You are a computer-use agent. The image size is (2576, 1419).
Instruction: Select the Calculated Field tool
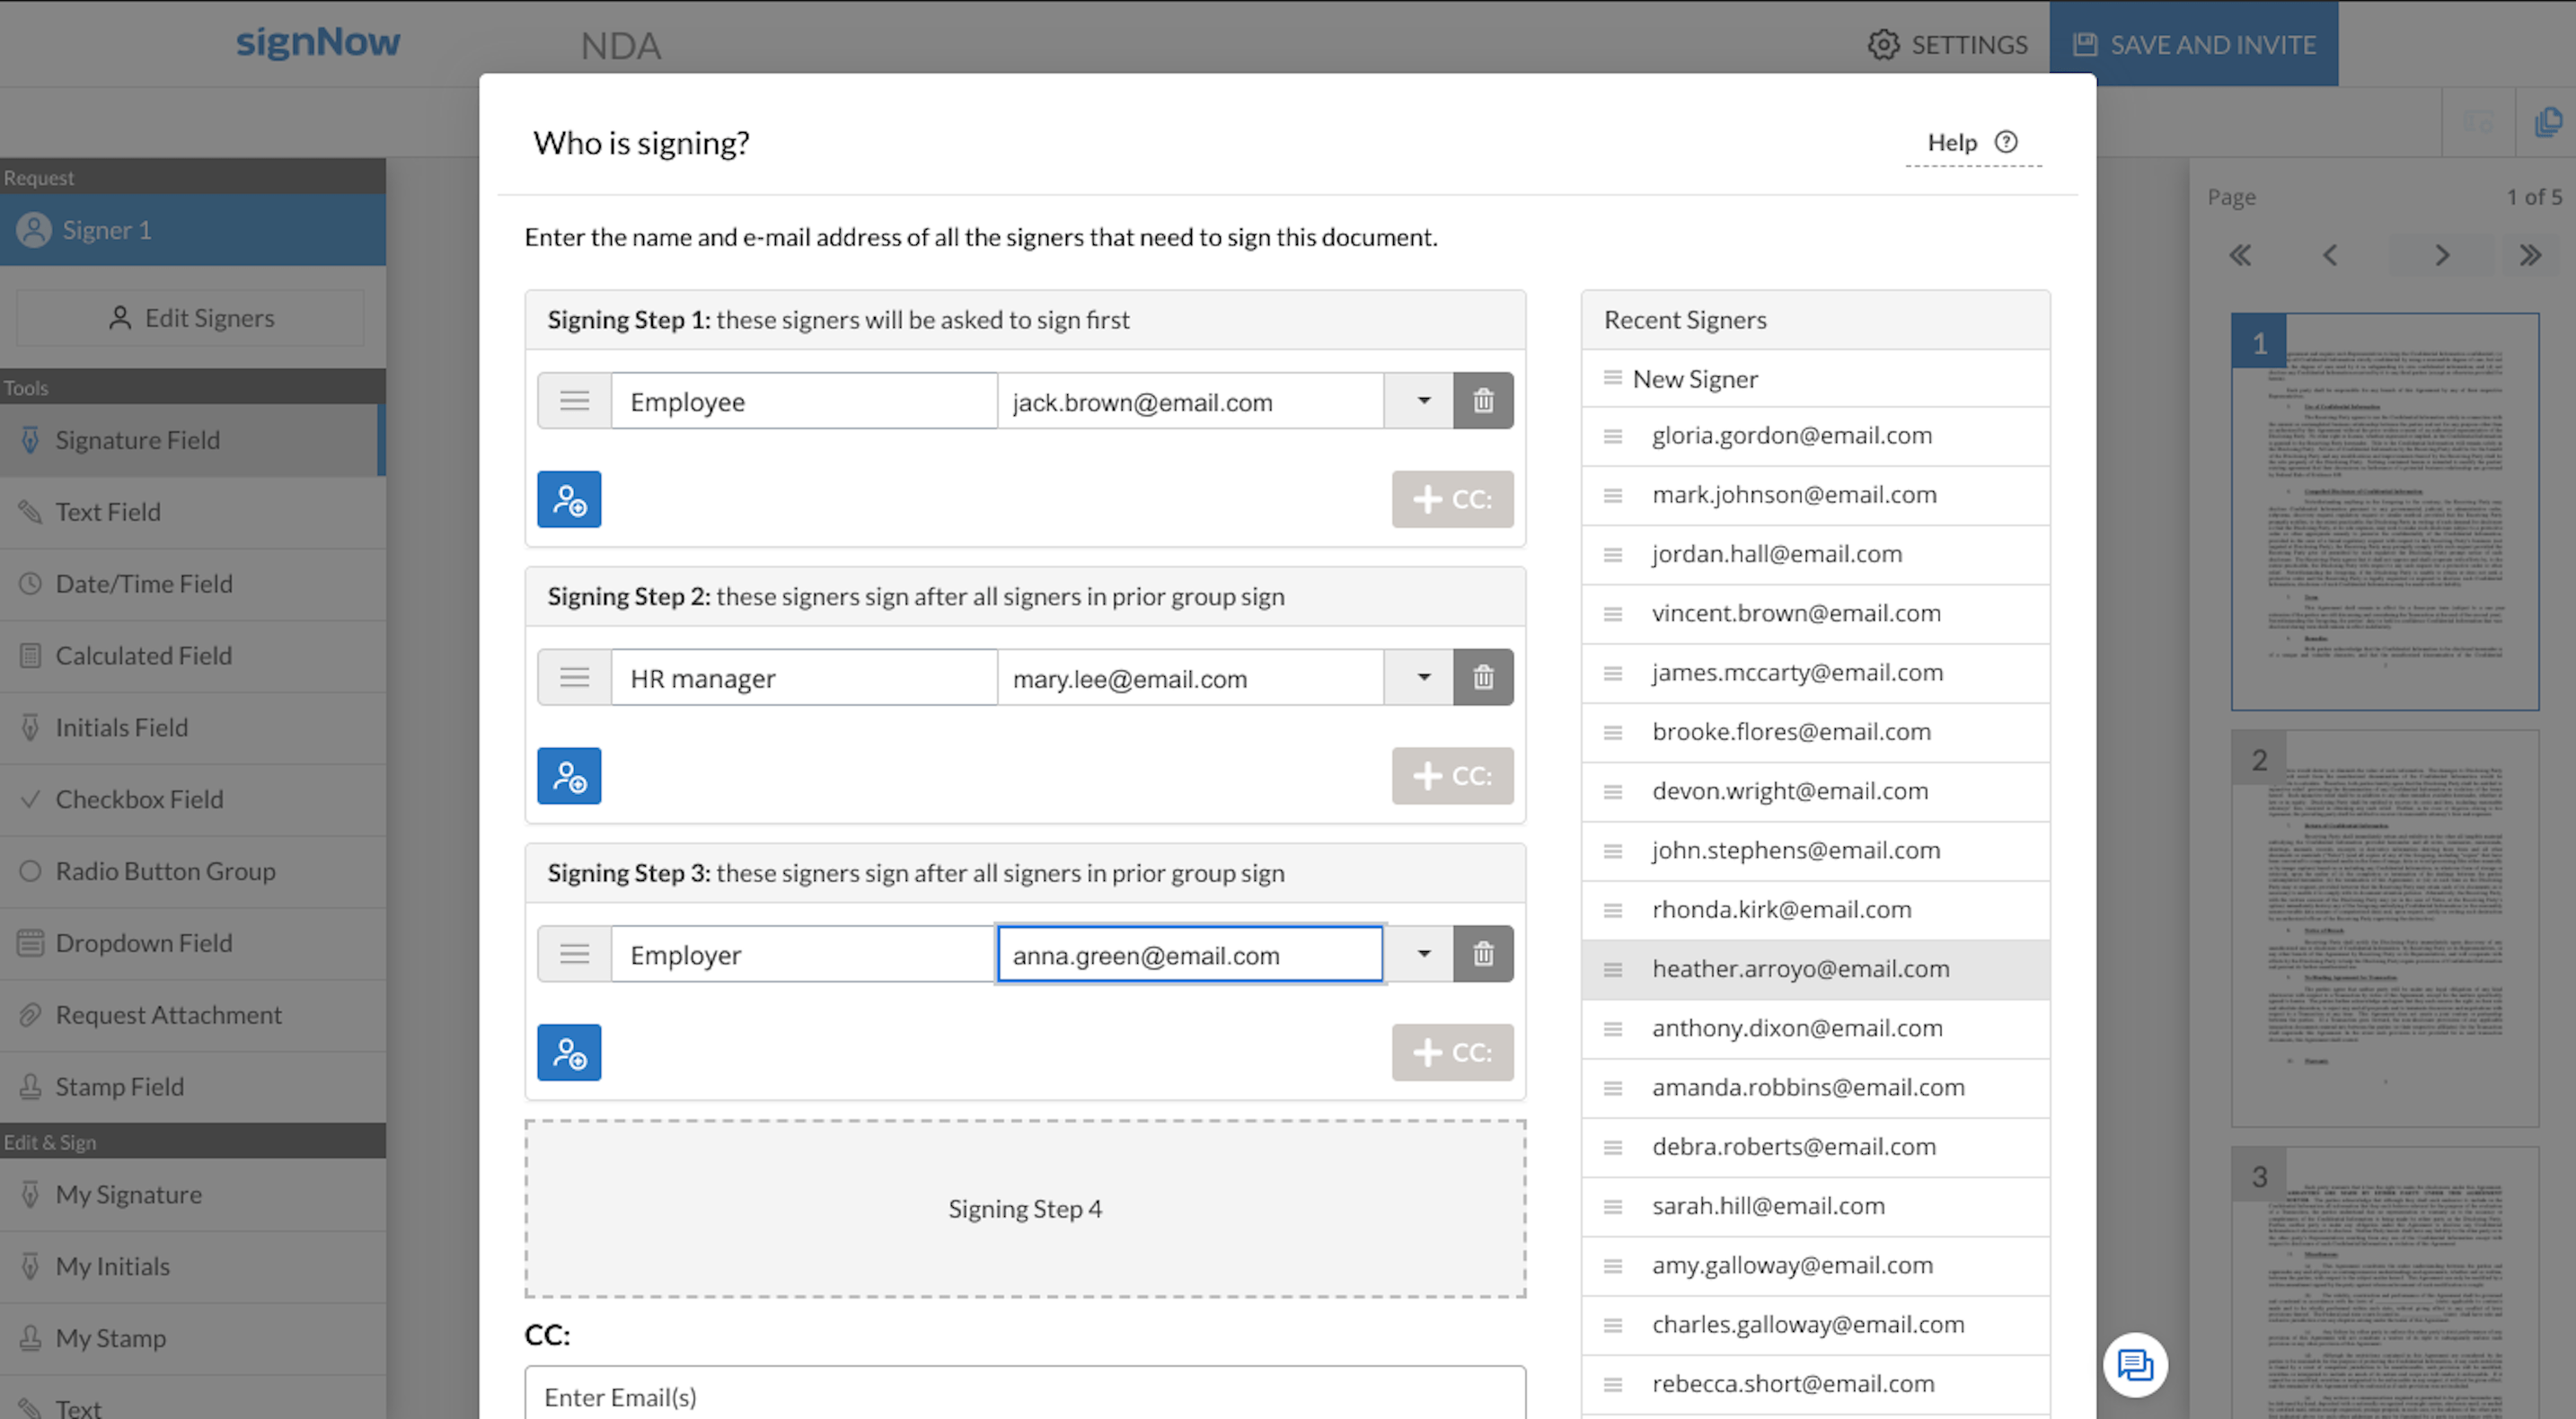[x=143, y=655]
